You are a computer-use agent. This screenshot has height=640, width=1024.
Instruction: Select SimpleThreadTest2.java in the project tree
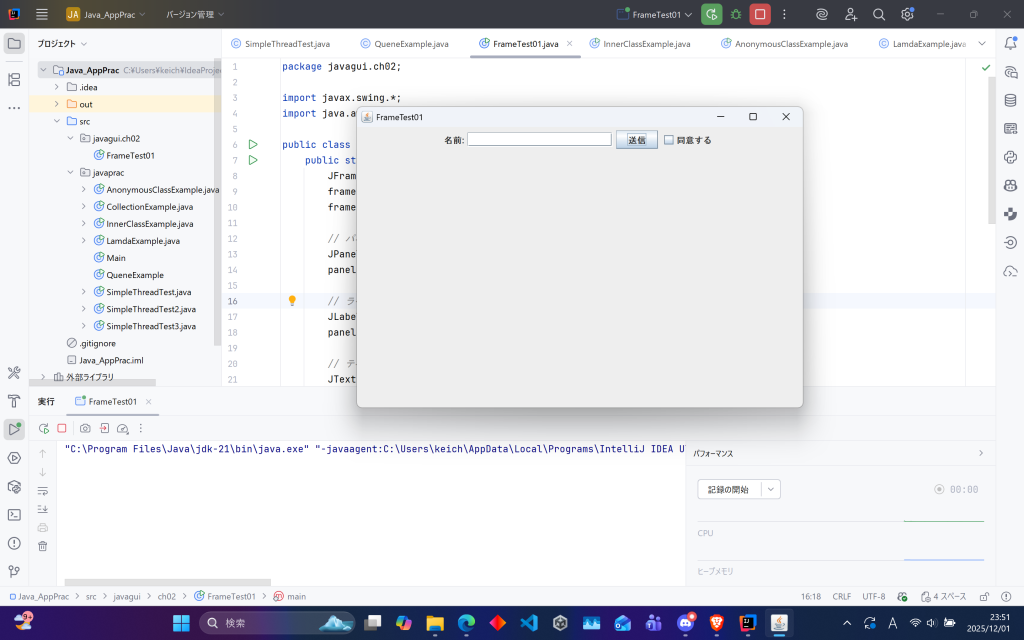pyautogui.click(x=150, y=309)
